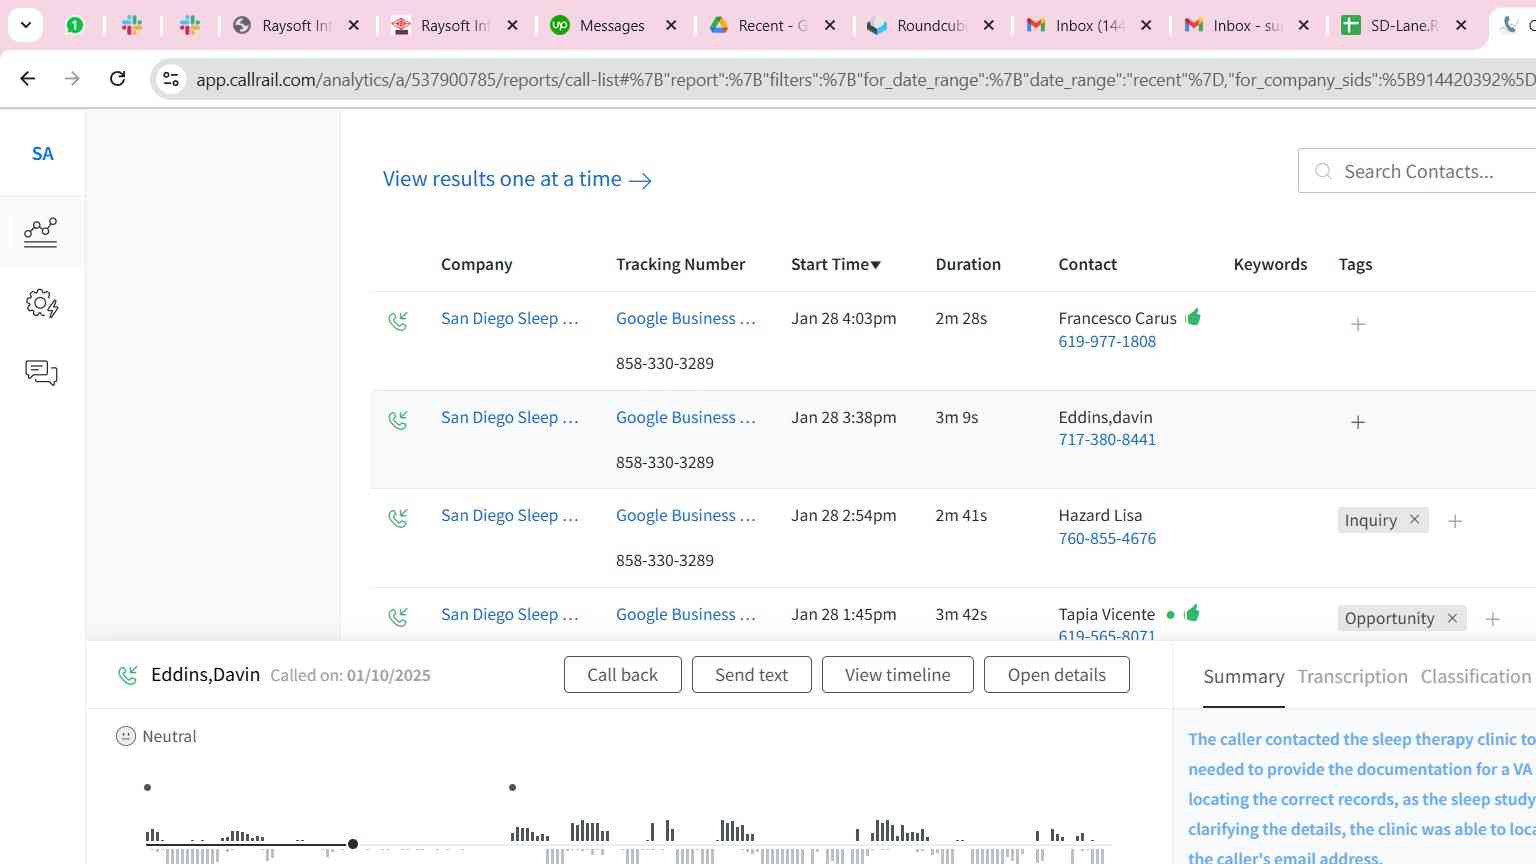1536x864 pixels.
Task: Click the Call back button
Action: [x=622, y=675]
